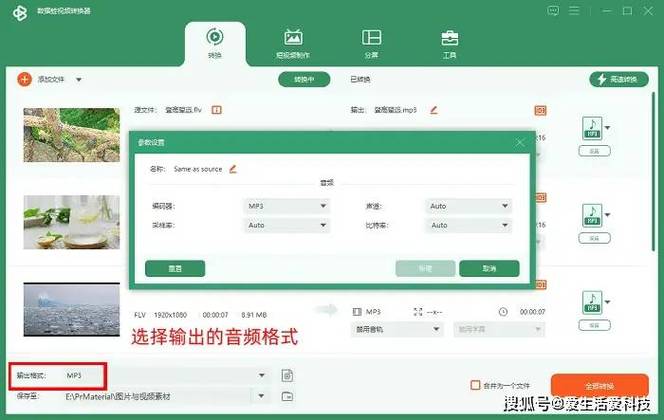Select the first video thumbnail with rope
Image resolution: width=664 pixels, height=420 pixels.
pos(72,135)
